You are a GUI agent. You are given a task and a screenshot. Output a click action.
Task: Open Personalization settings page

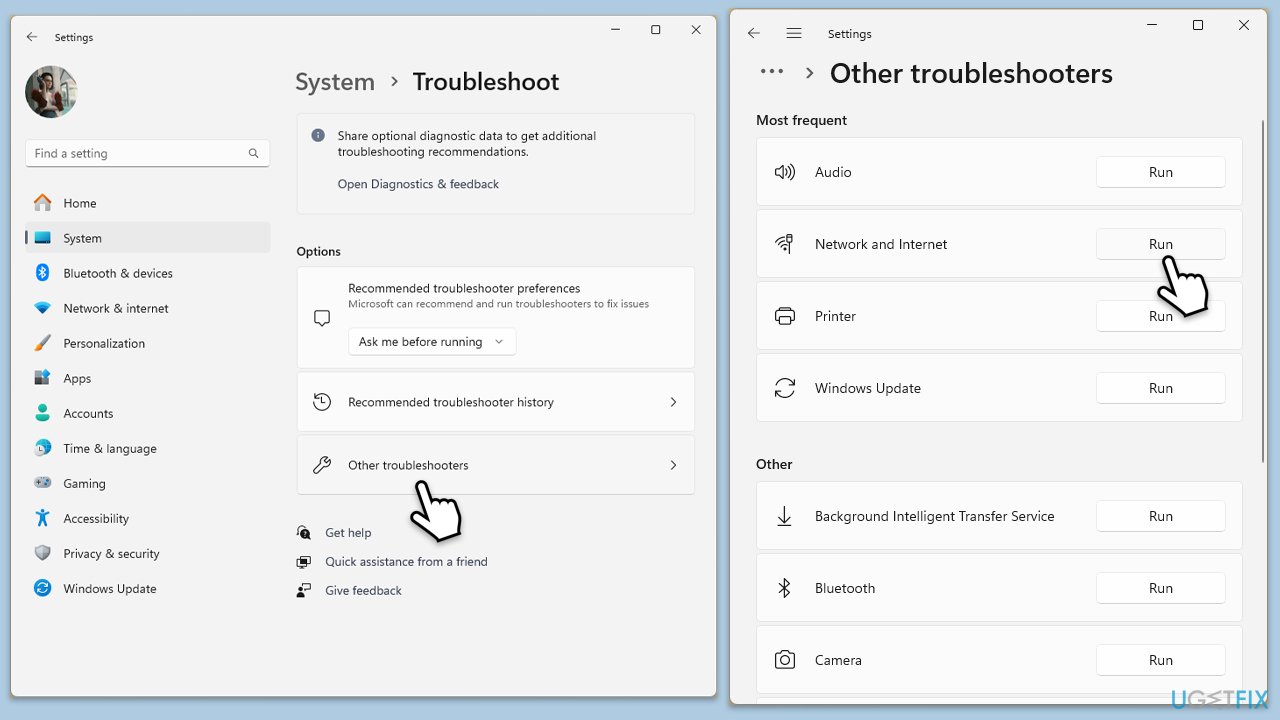pyautogui.click(x=104, y=343)
